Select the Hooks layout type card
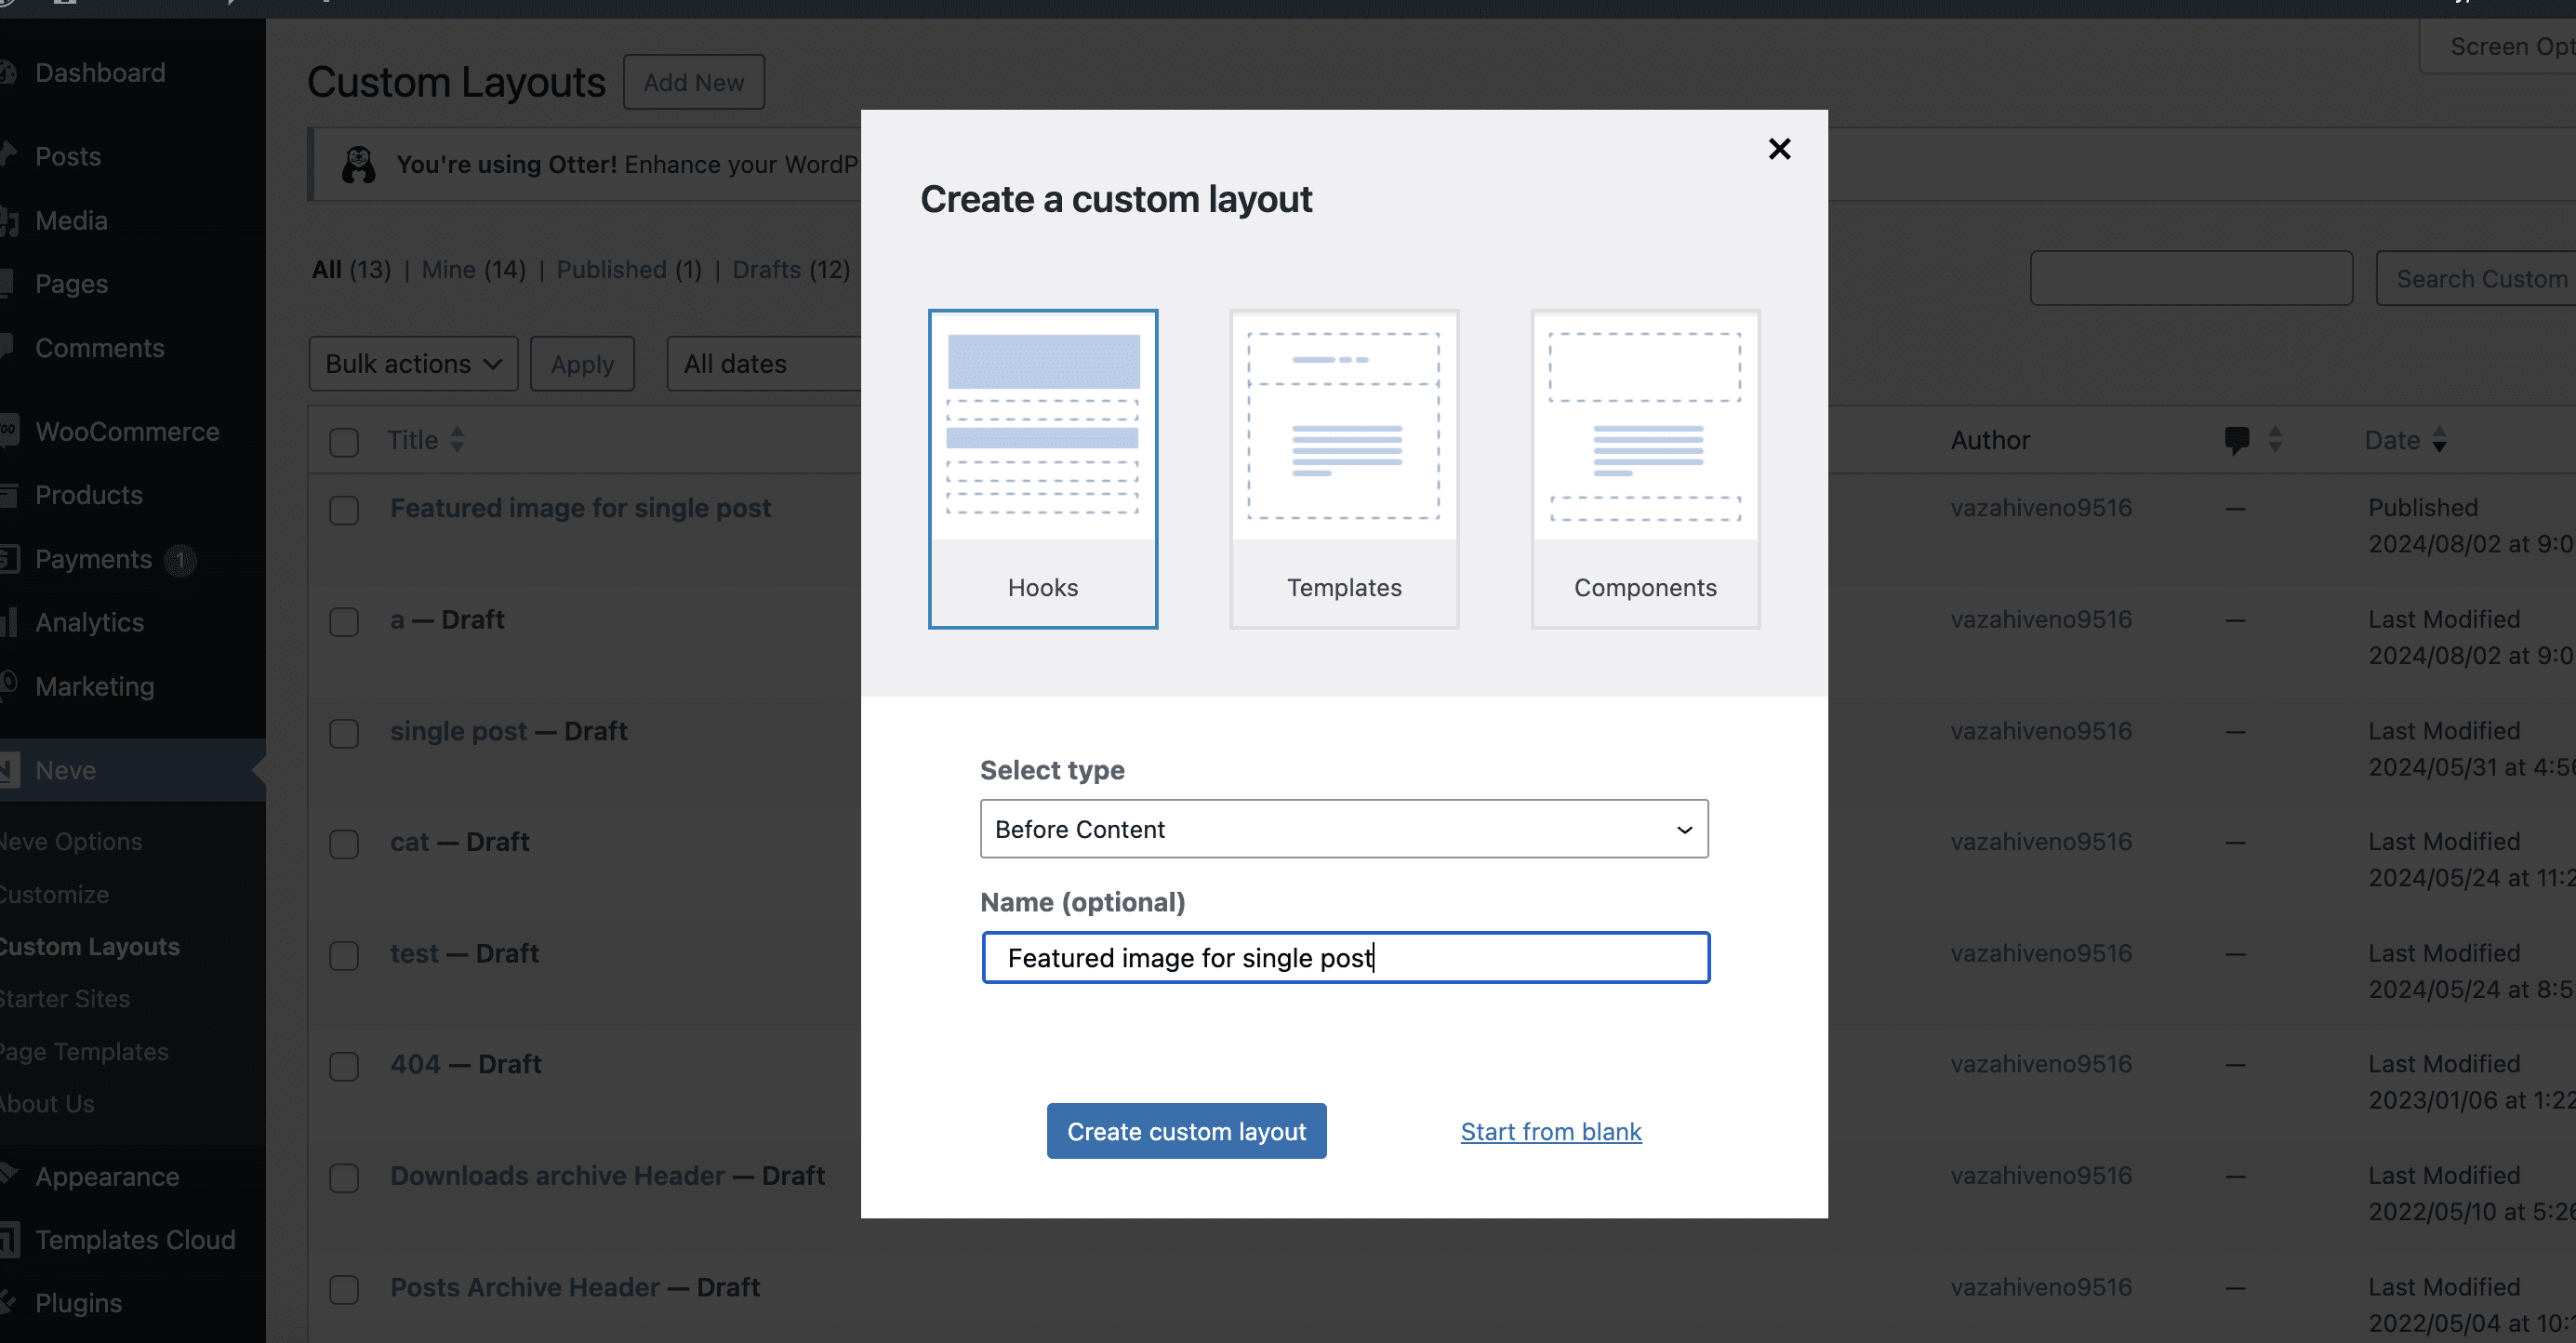Viewport: 2576px width, 1343px height. (1042, 468)
